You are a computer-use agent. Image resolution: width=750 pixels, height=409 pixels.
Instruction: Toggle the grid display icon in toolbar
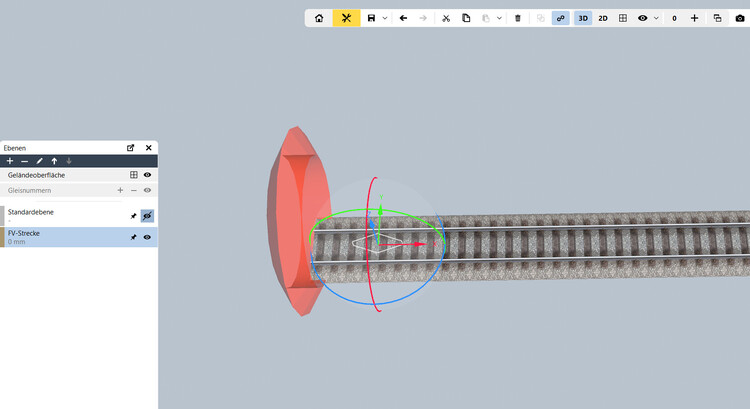[623, 18]
